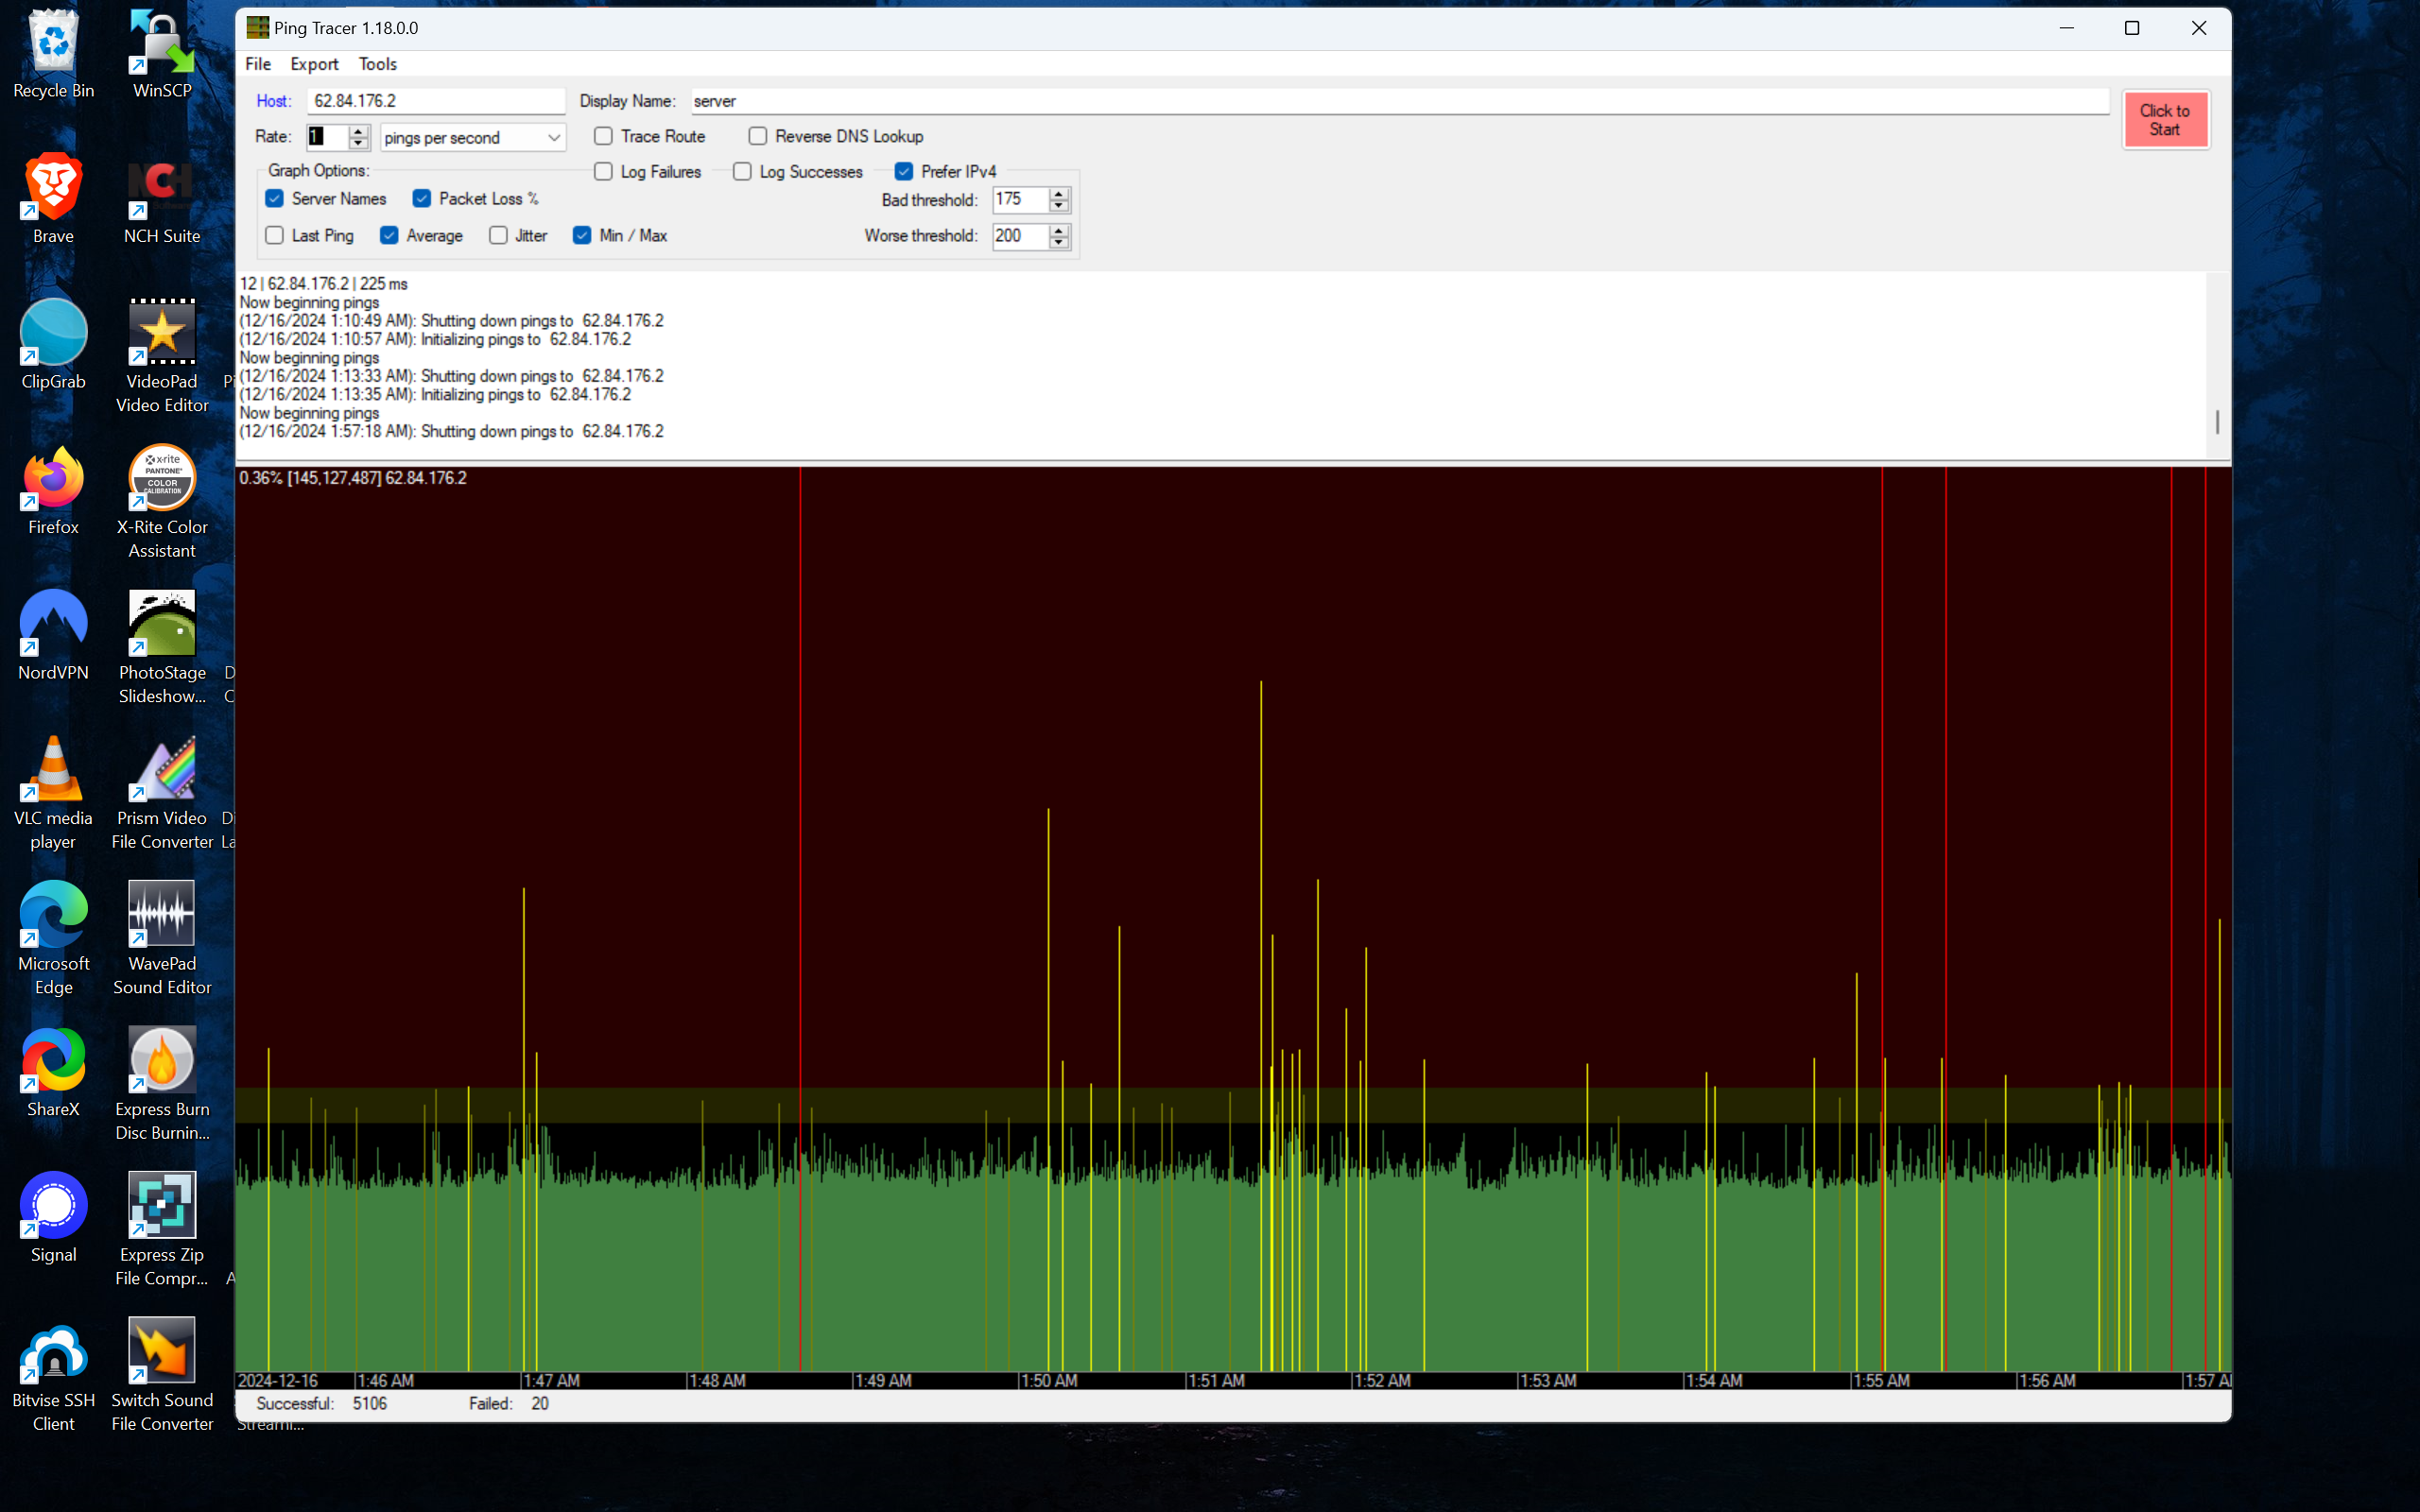Open the Tools menu
The width and height of the screenshot is (2420, 1512).
[377, 64]
